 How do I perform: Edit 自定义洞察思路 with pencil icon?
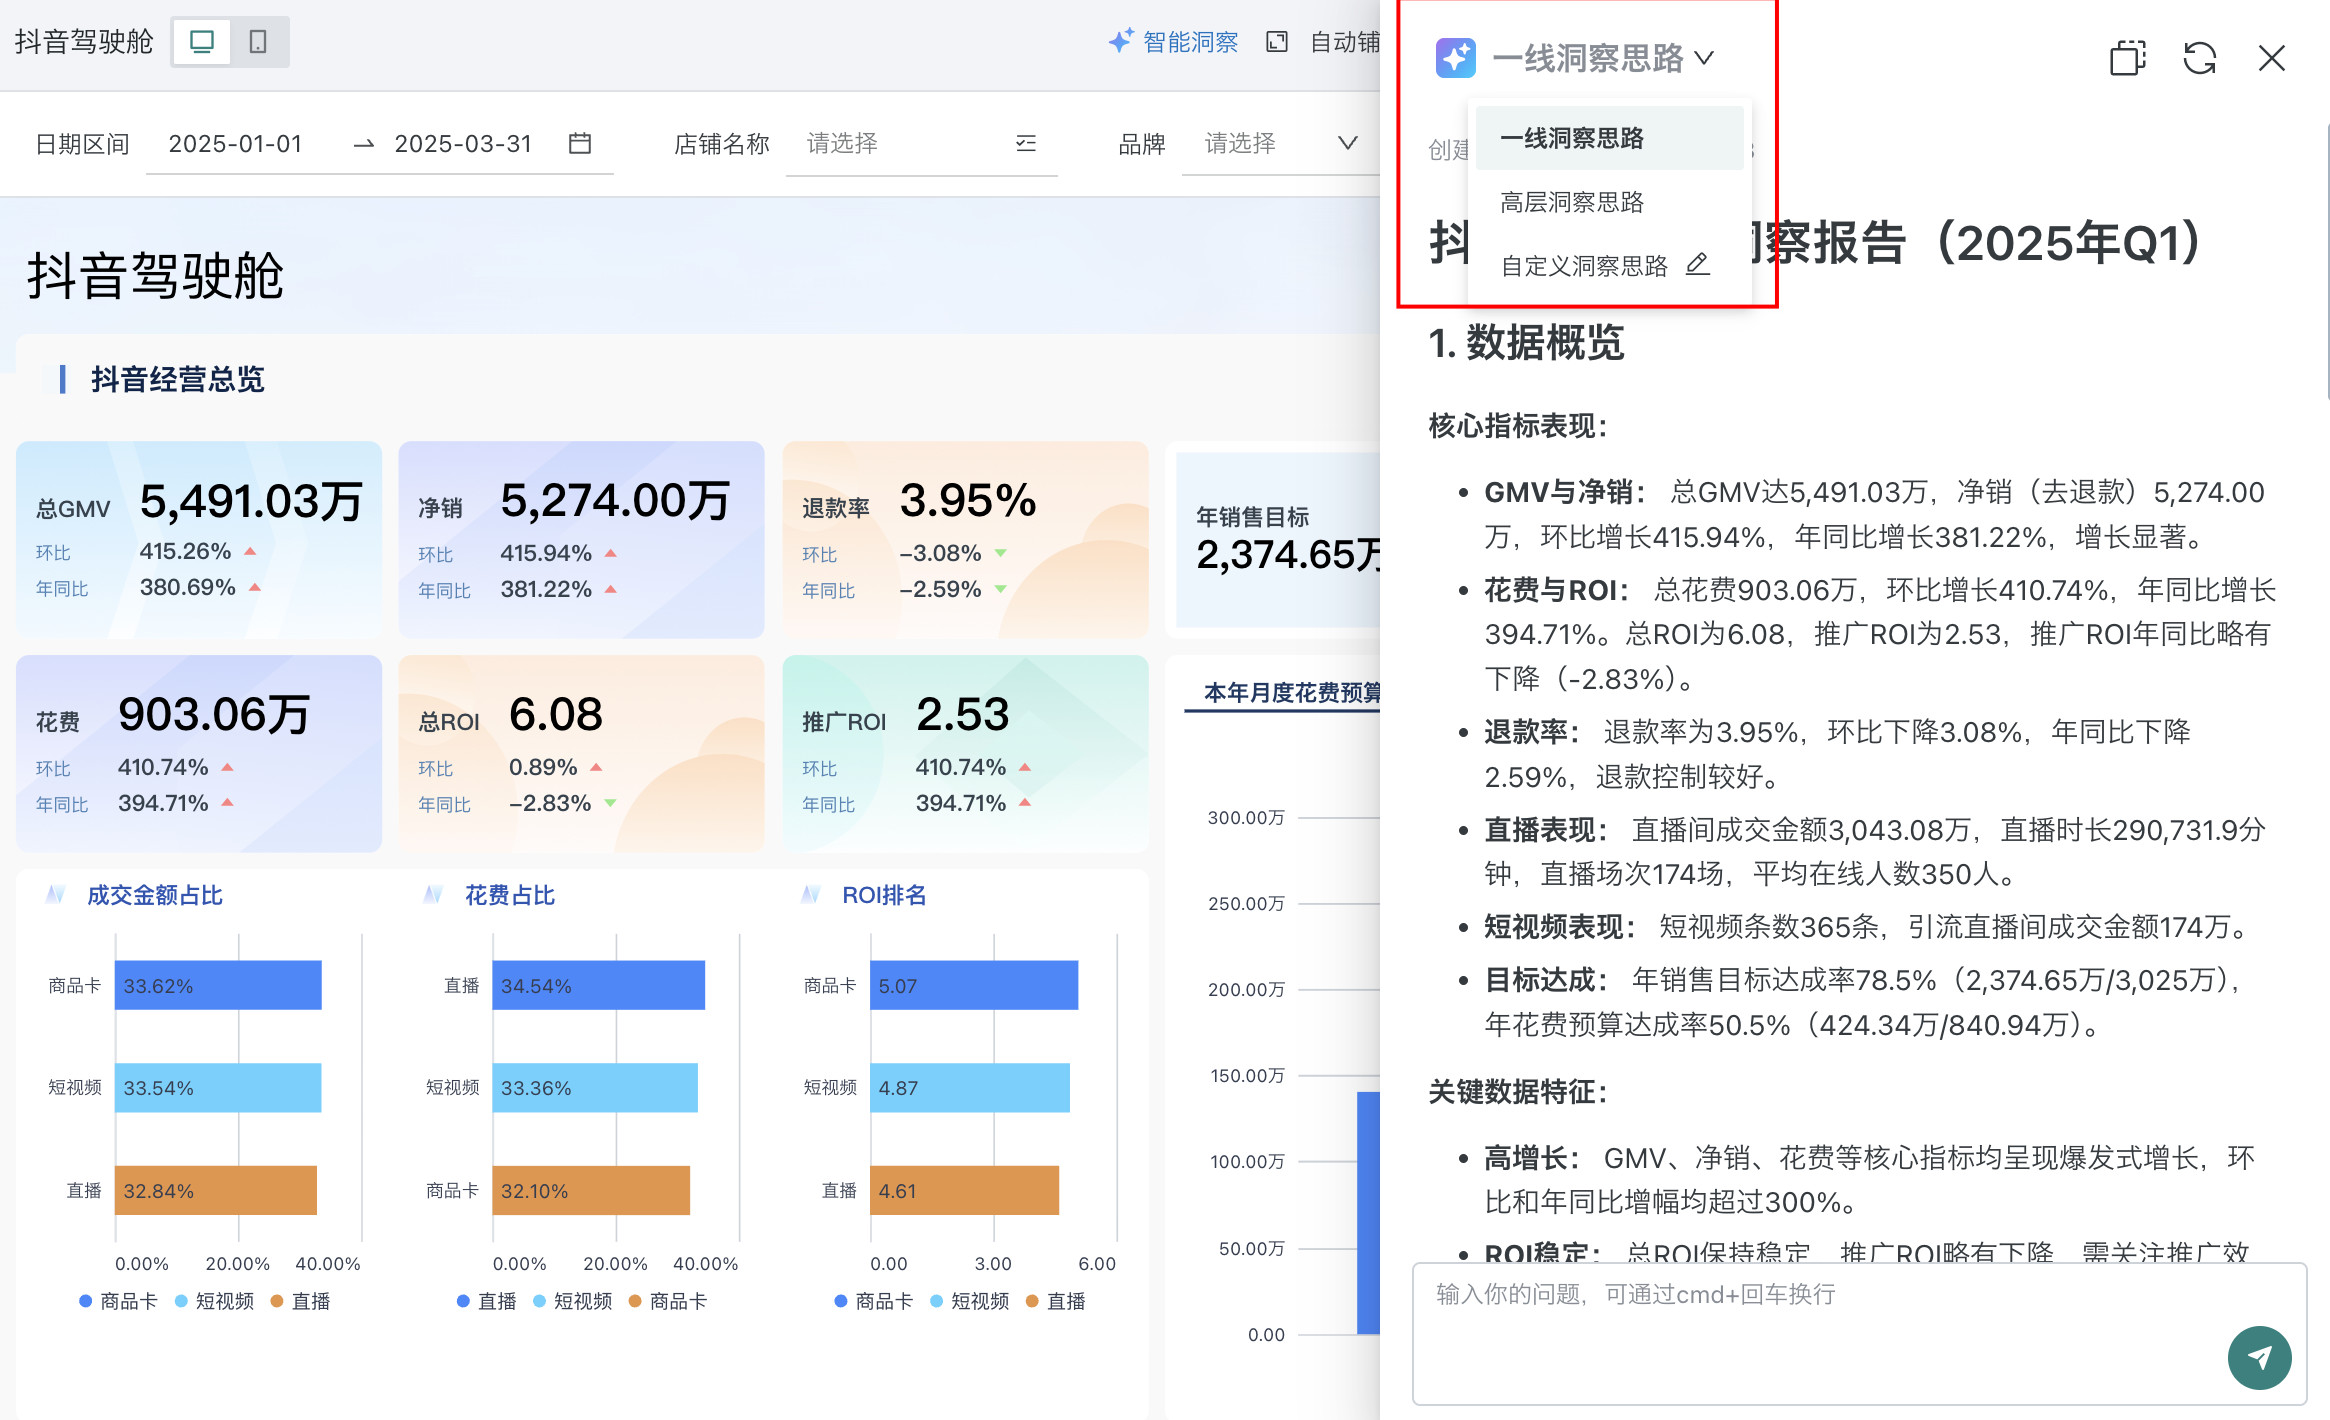tap(1698, 265)
